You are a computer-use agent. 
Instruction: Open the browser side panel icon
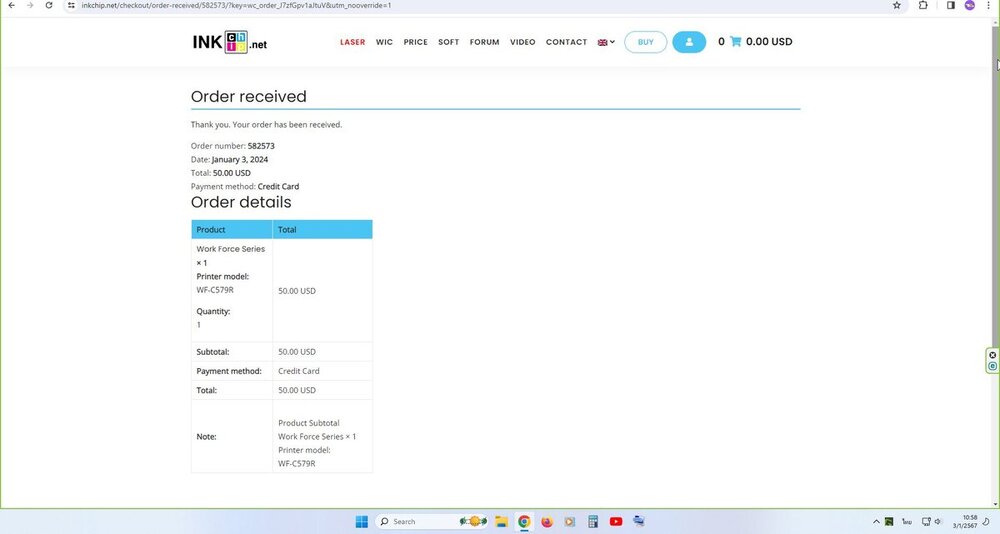click(x=950, y=5)
